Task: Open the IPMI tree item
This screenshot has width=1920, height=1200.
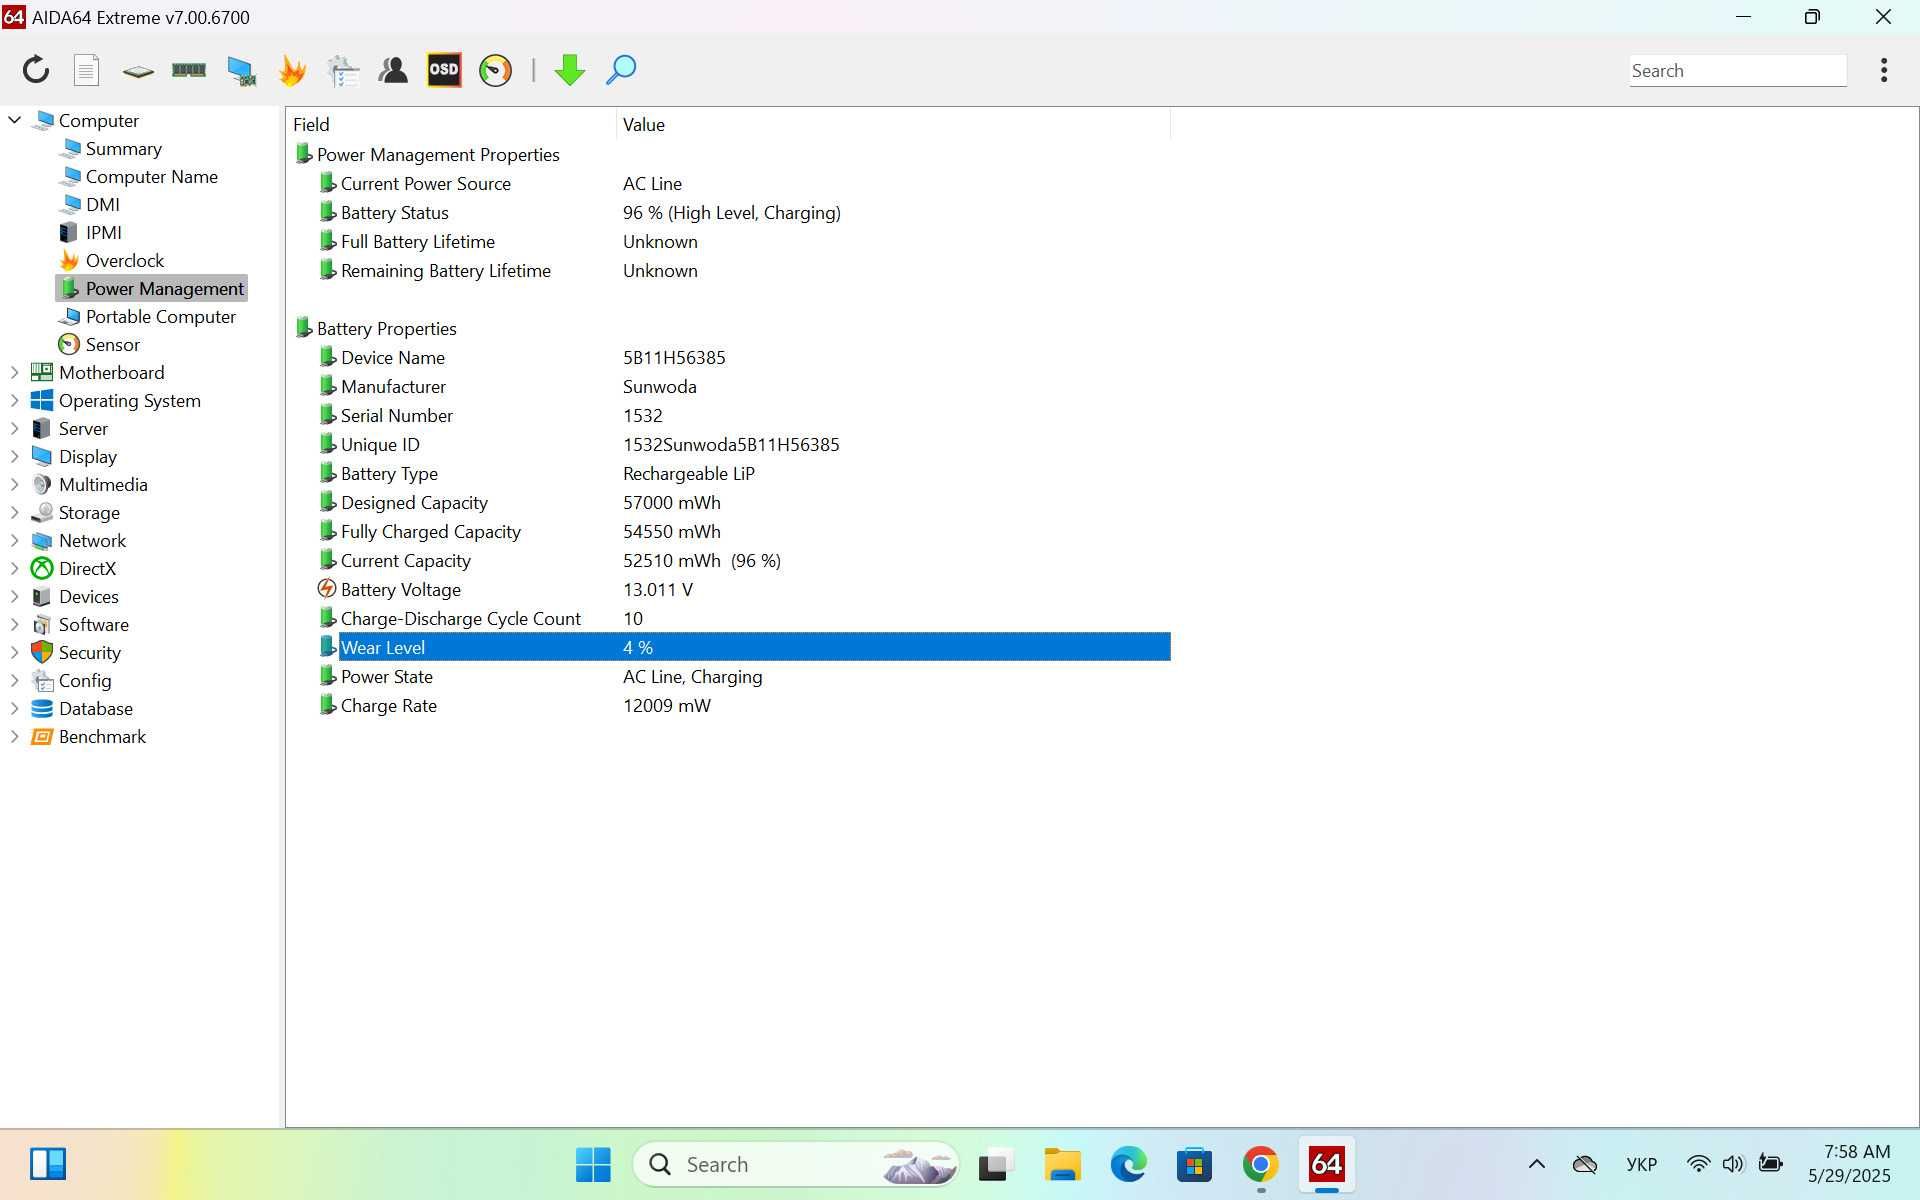Action: click(103, 232)
